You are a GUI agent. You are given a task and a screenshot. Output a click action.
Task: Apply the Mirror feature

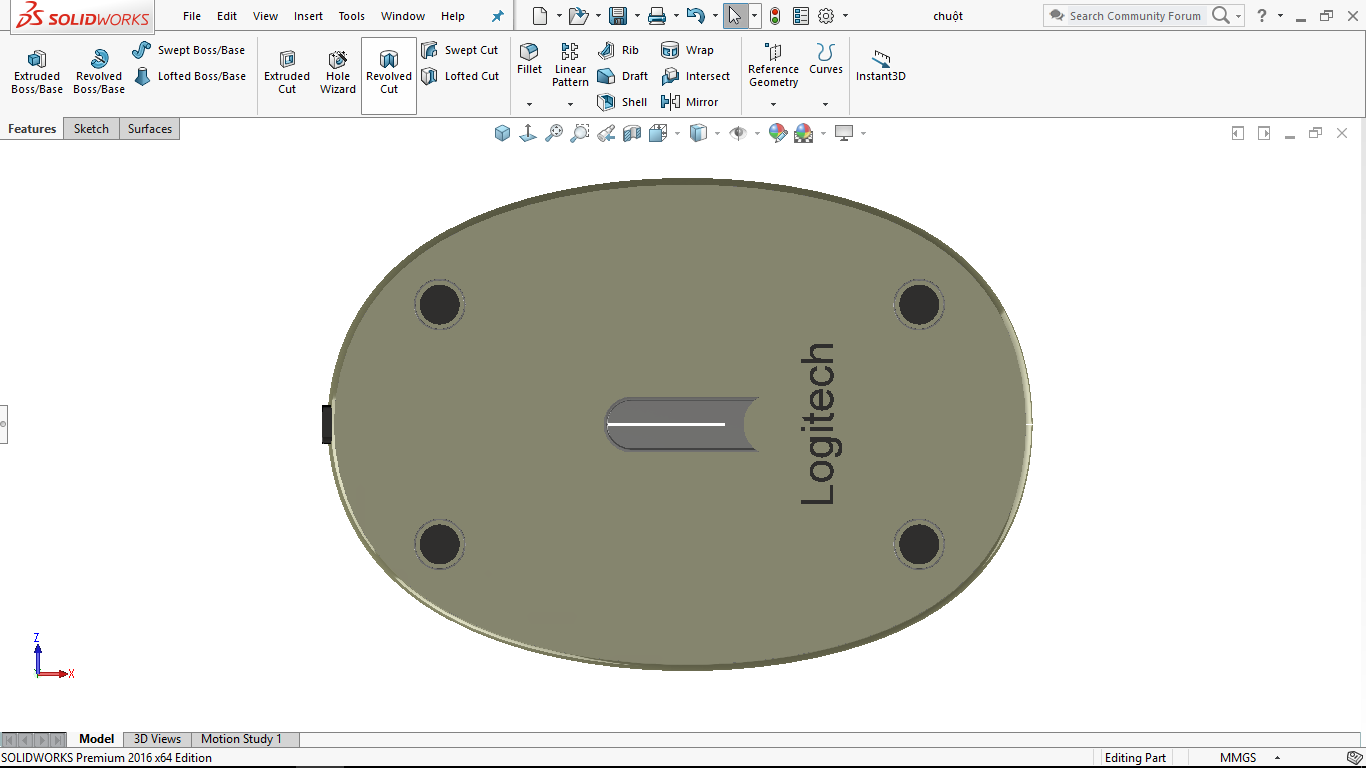coord(689,102)
